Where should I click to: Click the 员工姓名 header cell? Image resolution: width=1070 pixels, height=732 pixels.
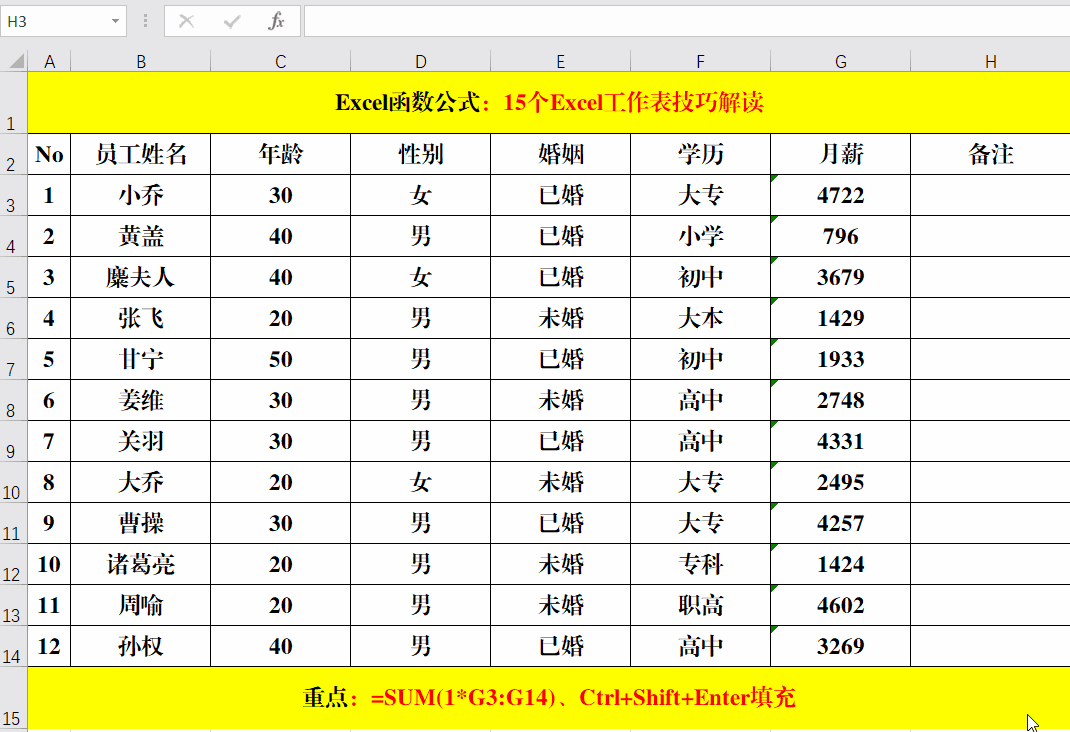point(141,154)
